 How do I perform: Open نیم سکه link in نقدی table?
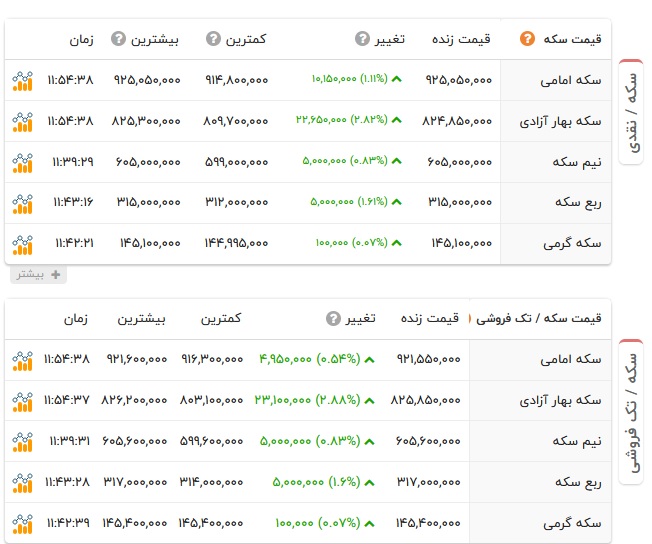(577, 162)
